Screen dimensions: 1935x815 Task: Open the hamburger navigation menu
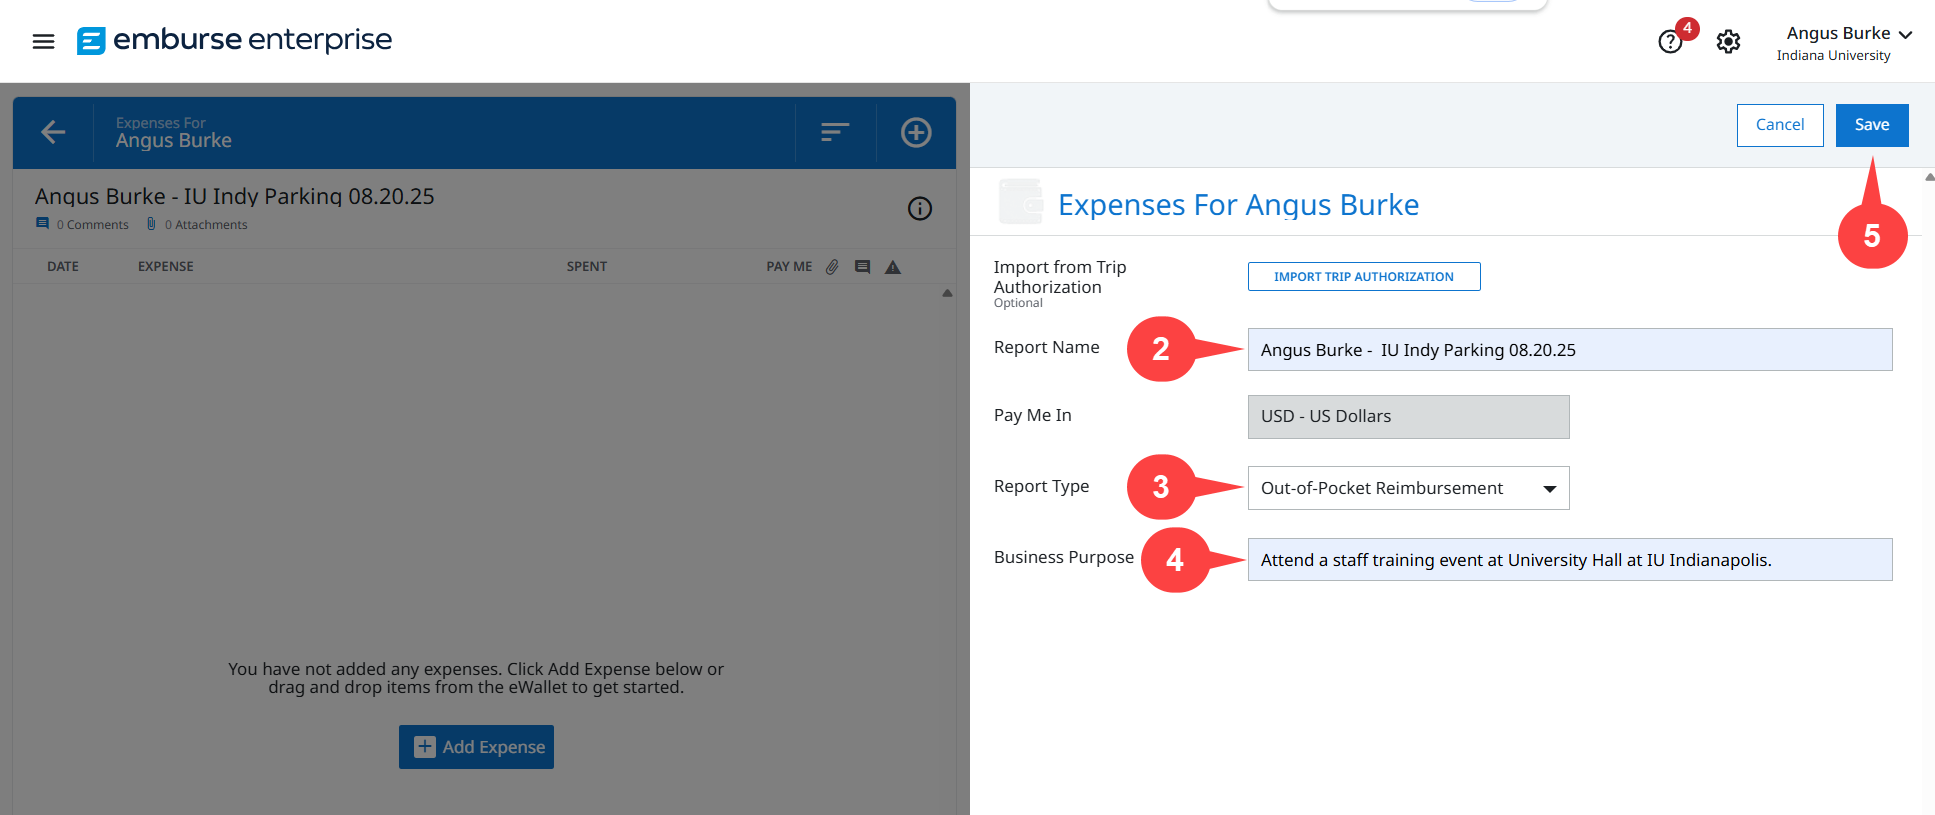point(43,41)
